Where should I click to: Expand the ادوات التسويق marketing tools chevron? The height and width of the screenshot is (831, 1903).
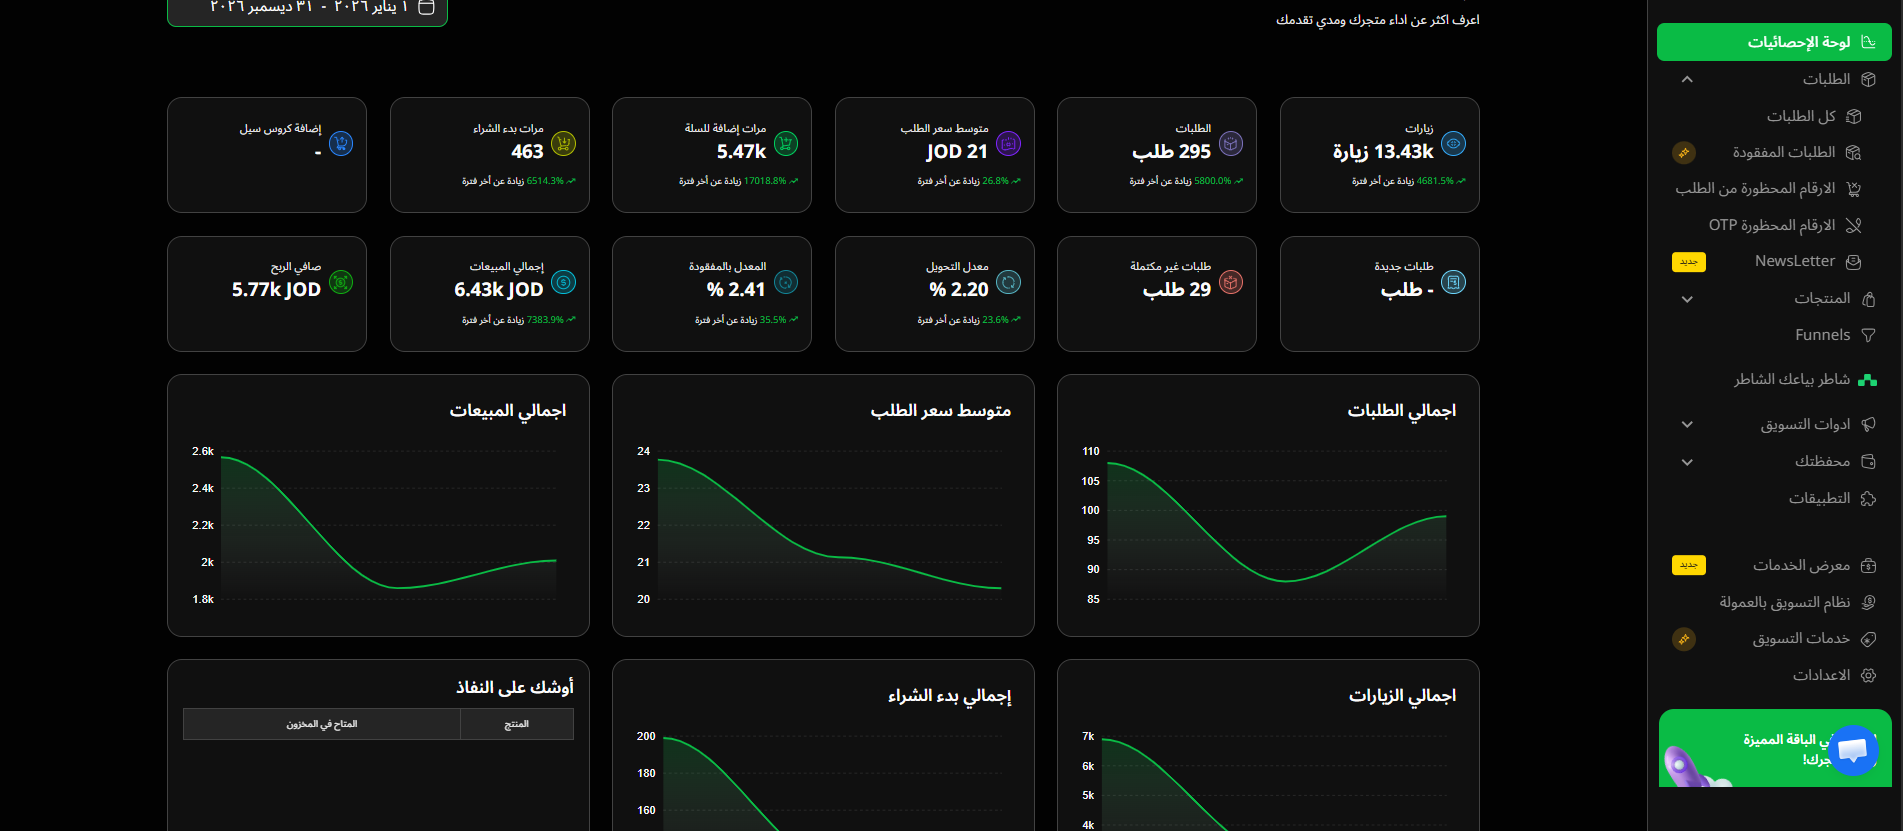point(1687,425)
